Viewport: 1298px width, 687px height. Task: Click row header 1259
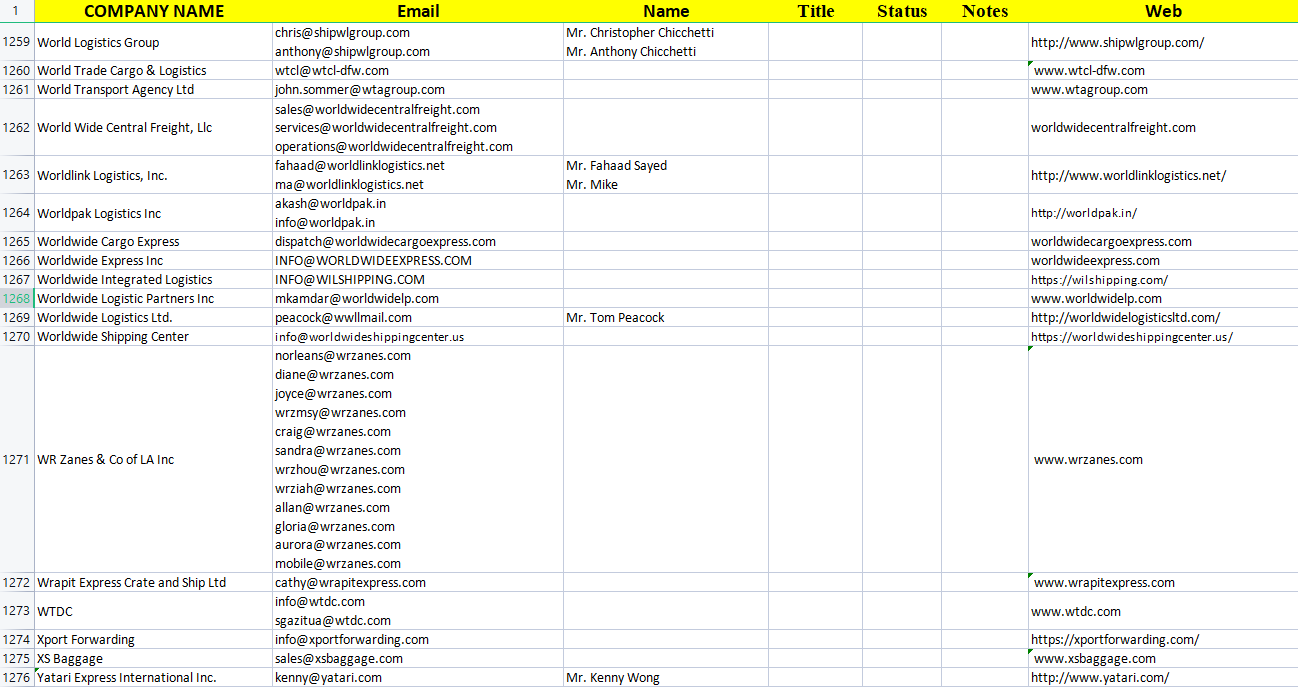click(x=17, y=42)
